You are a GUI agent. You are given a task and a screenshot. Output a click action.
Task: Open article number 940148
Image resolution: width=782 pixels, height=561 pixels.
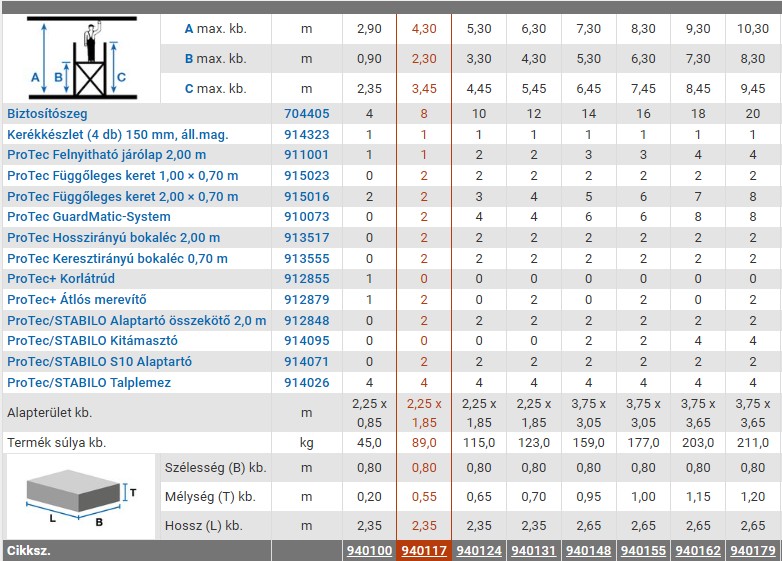[x=587, y=550]
